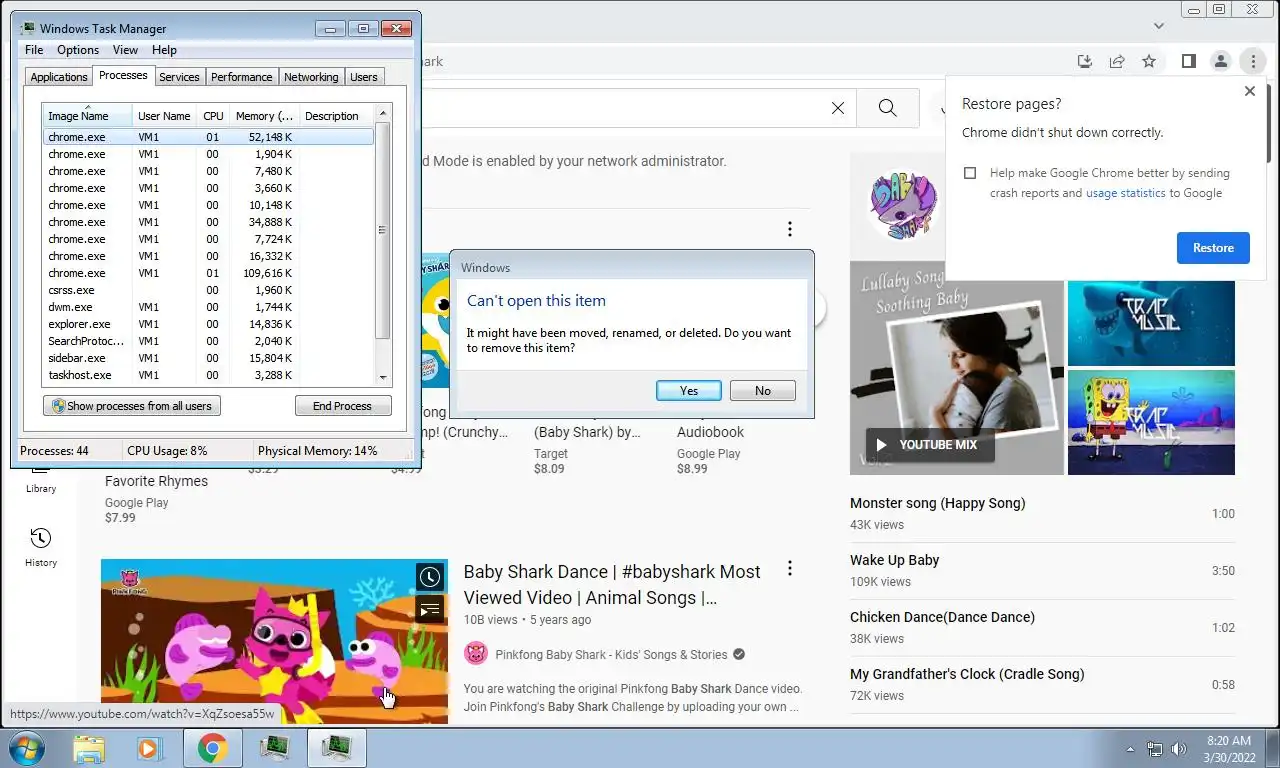Click the Chrome share page icon

click(1117, 61)
